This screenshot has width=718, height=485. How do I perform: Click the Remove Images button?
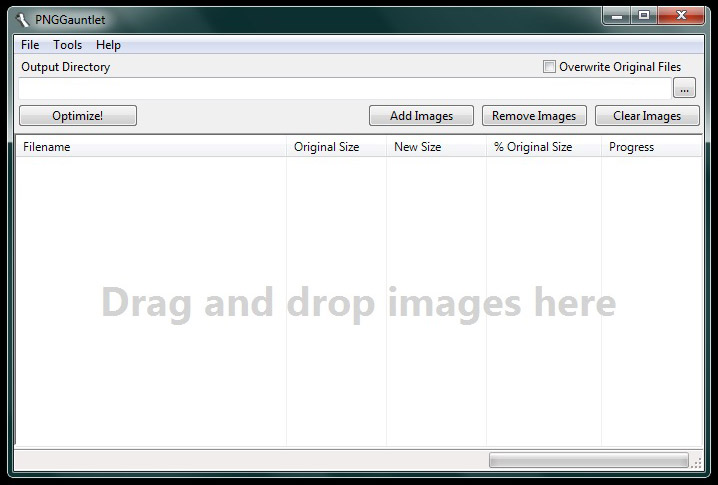click(x=534, y=115)
